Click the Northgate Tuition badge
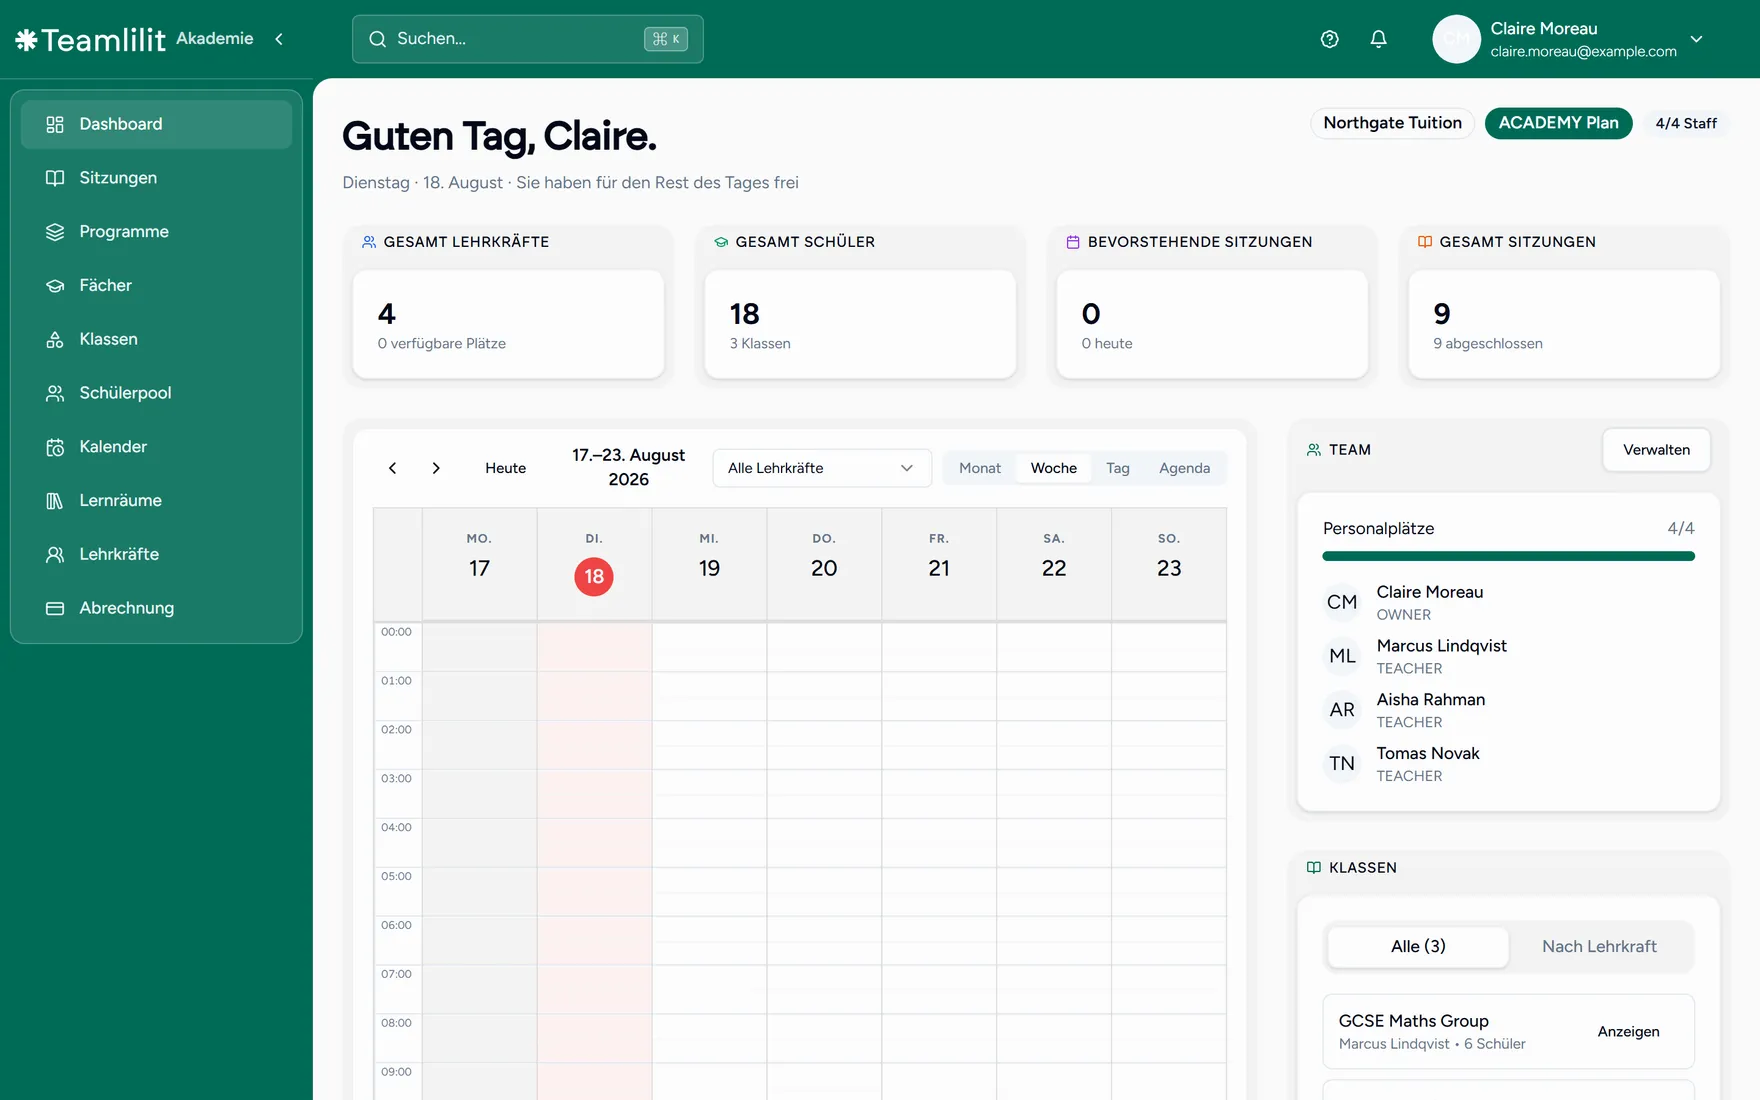The image size is (1760, 1100). [x=1392, y=123]
